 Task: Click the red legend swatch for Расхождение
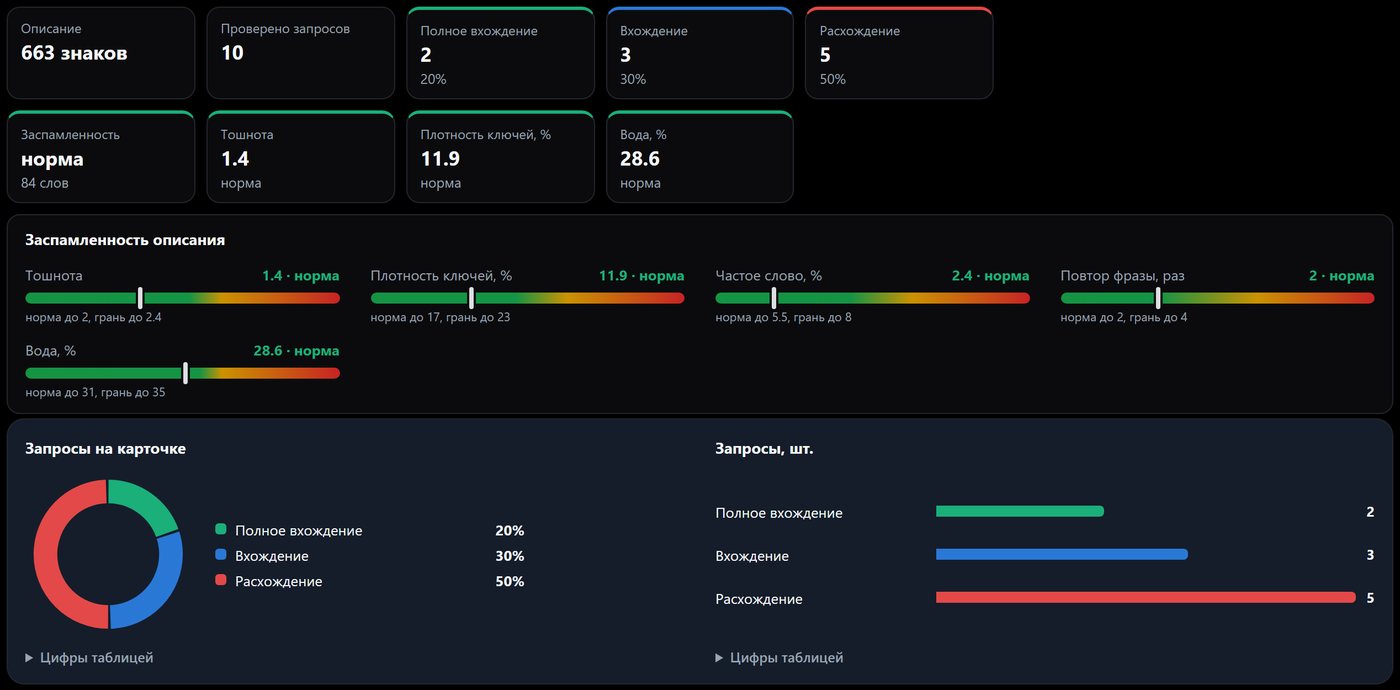pyautogui.click(x=220, y=581)
